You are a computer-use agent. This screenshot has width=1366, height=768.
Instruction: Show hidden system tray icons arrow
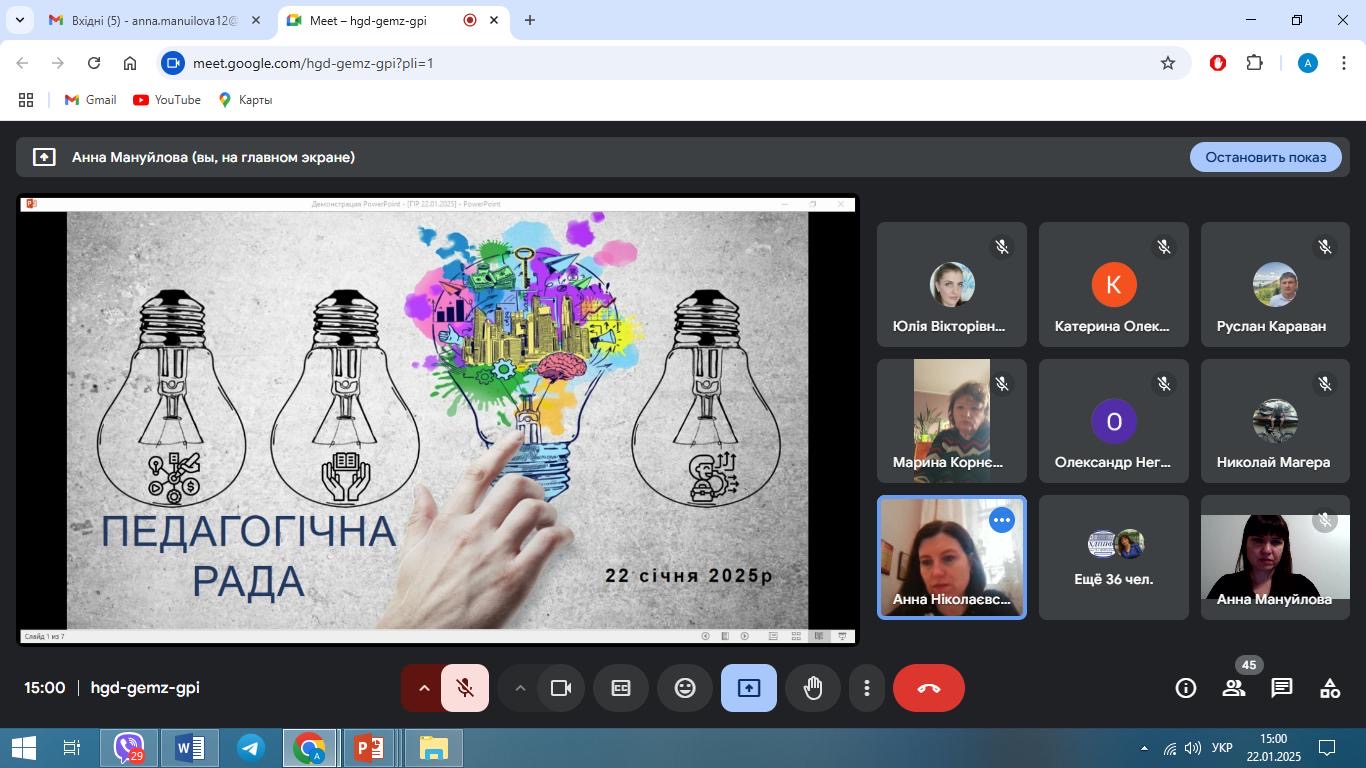point(1144,748)
